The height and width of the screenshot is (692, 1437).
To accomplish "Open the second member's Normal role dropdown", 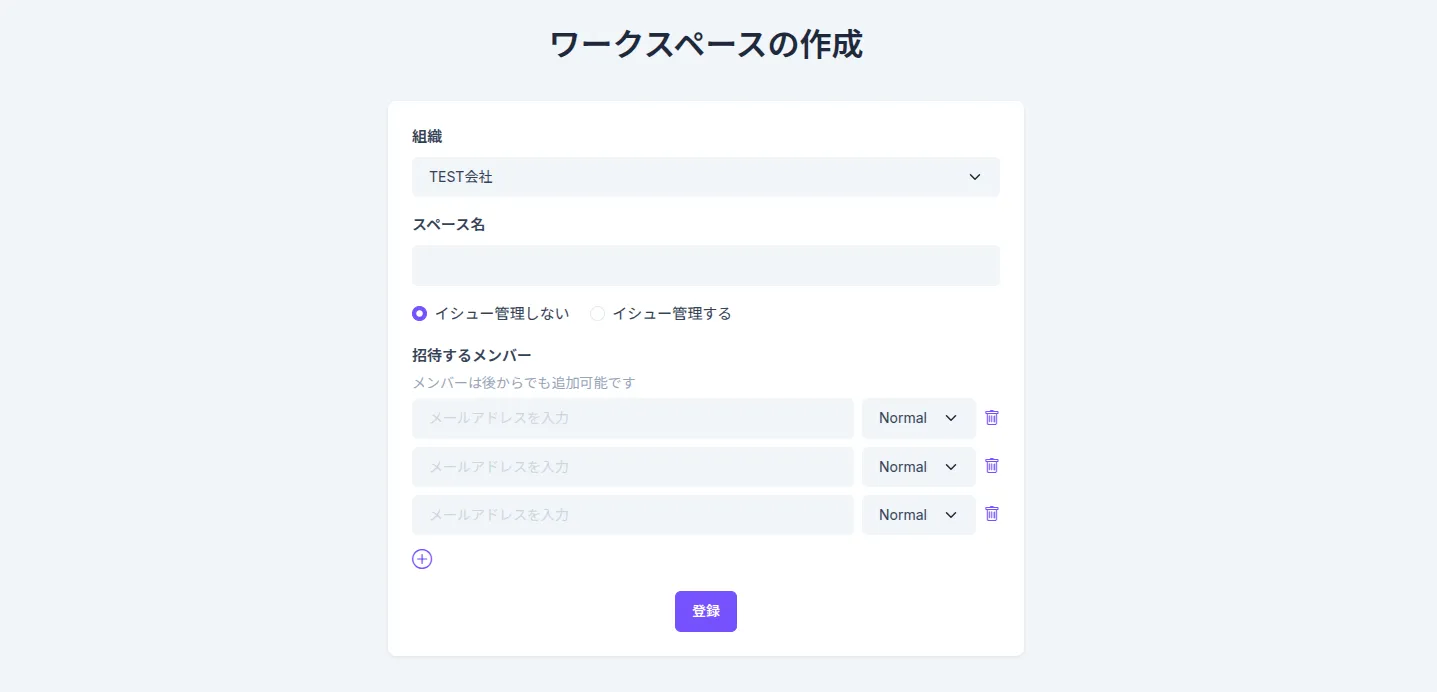I will (x=917, y=466).
